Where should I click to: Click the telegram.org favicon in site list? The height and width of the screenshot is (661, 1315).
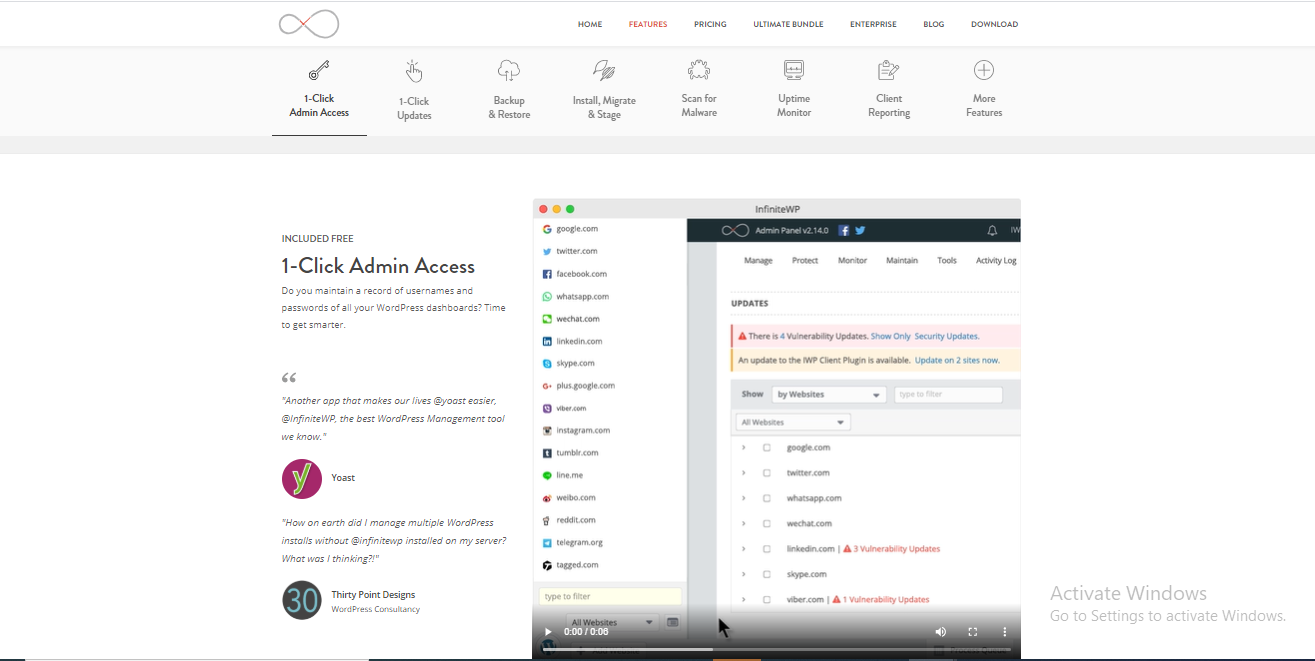(x=547, y=543)
